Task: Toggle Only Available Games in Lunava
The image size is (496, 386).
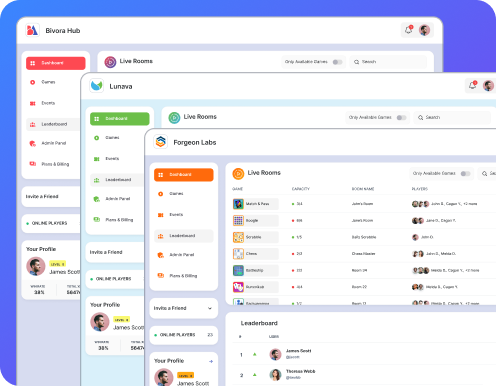Action: pos(401,118)
